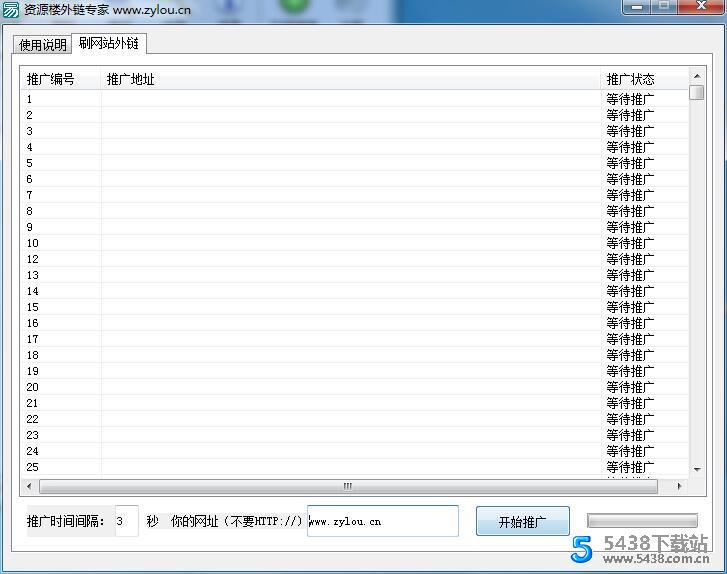
Task: Select row number 10
Action: click(x=355, y=243)
